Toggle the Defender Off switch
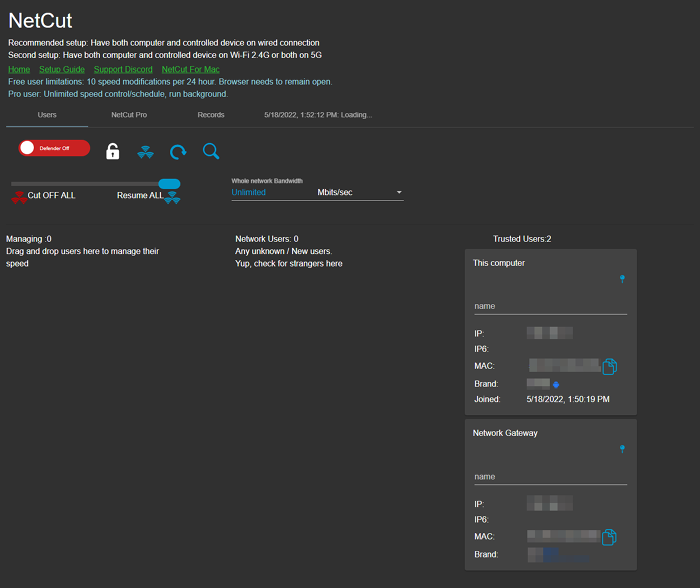The height and width of the screenshot is (588, 700). pyautogui.click(x=54, y=148)
